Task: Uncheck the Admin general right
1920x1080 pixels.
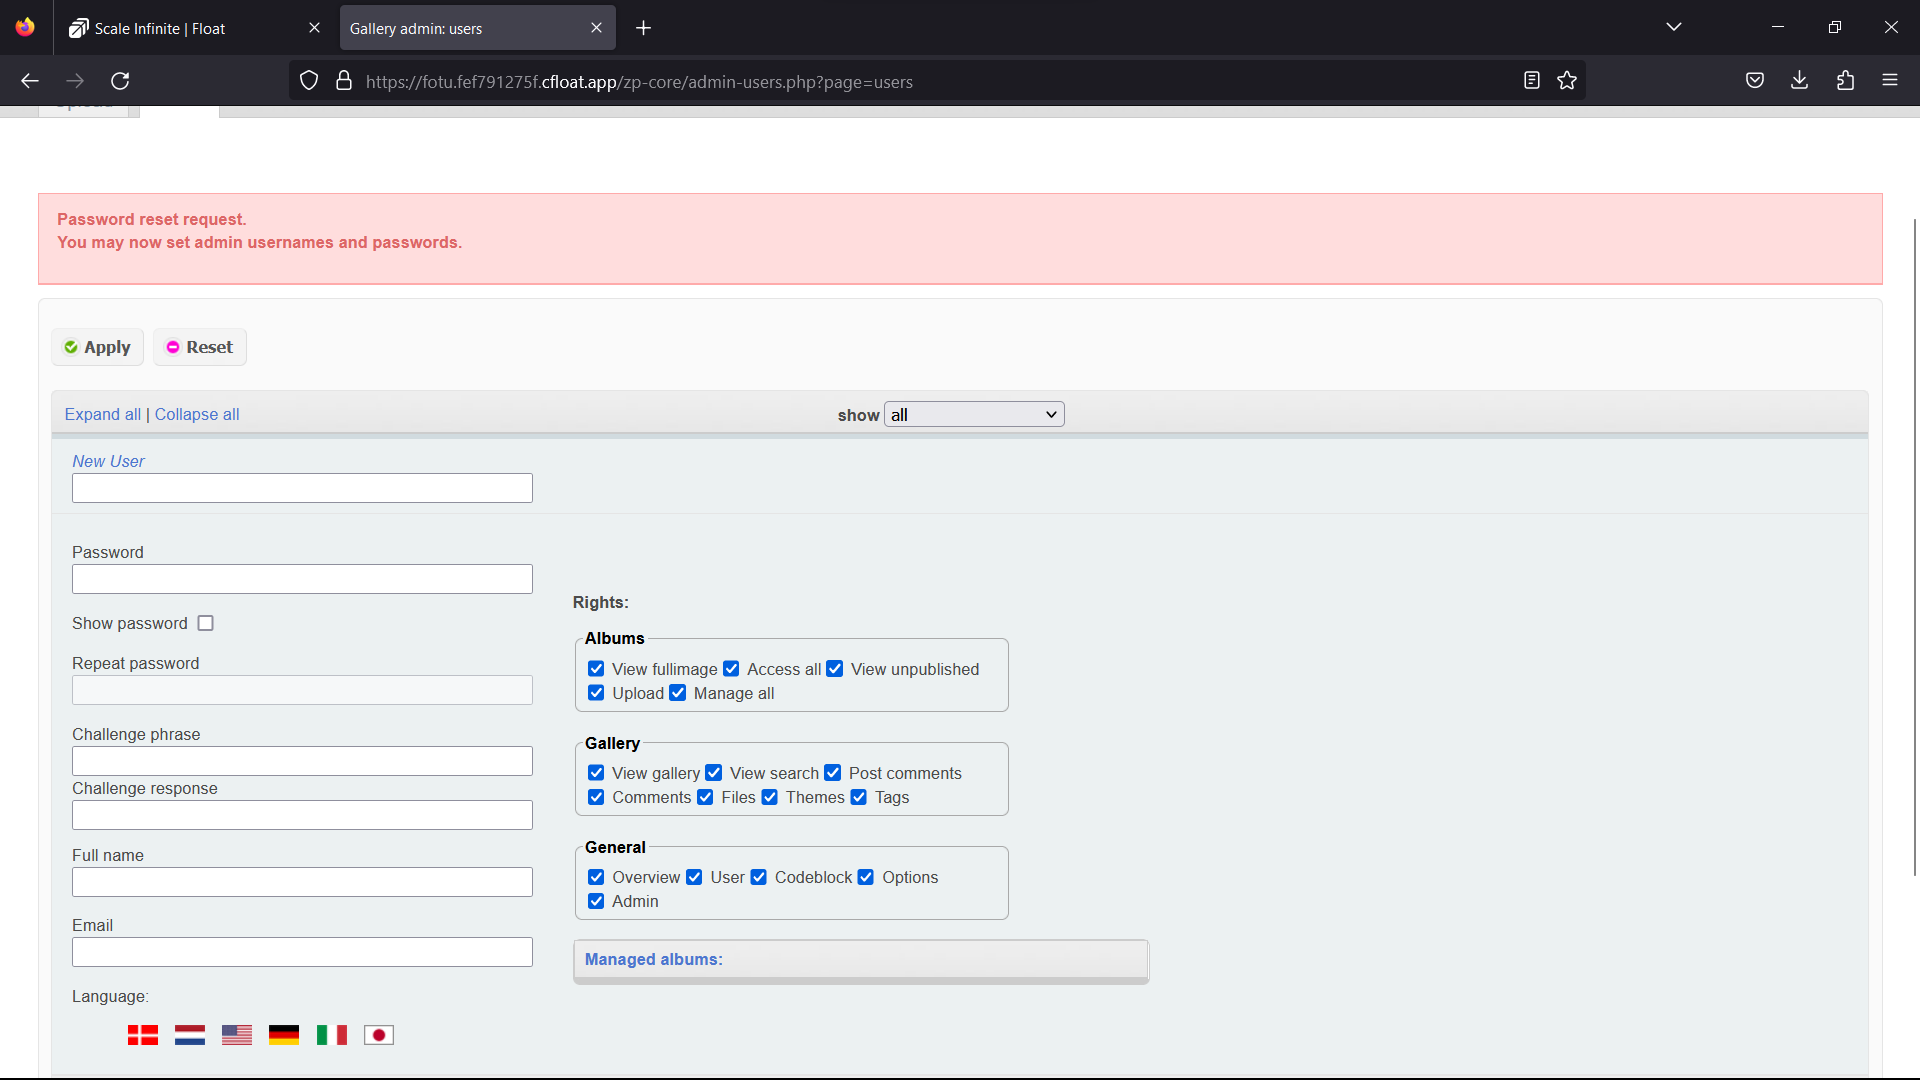Action: pos(597,901)
